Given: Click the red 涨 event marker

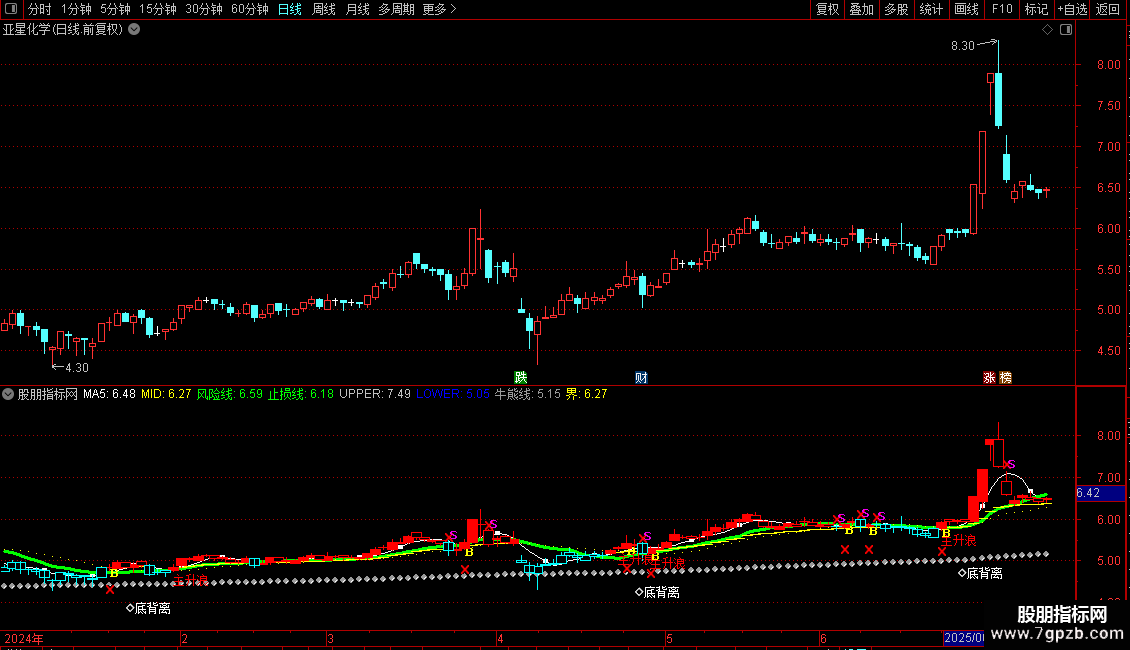Looking at the screenshot, I should (x=989, y=378).
